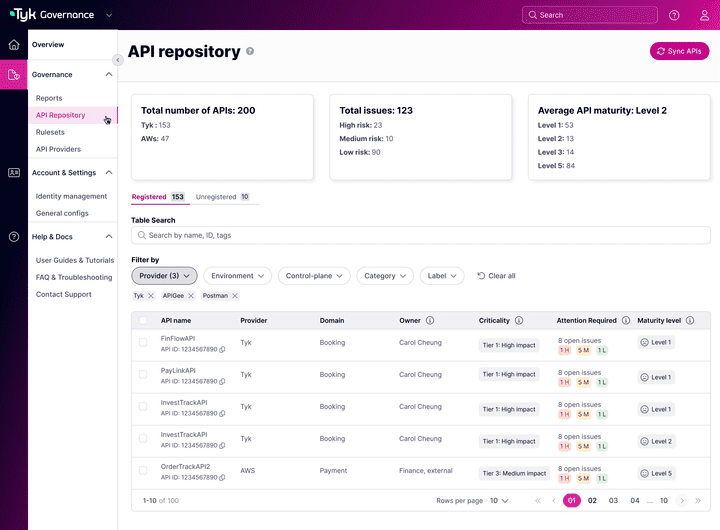The image size is (720, 530).
Task: Jump to the last page with double arrow
Action: [x=698, y=501]
